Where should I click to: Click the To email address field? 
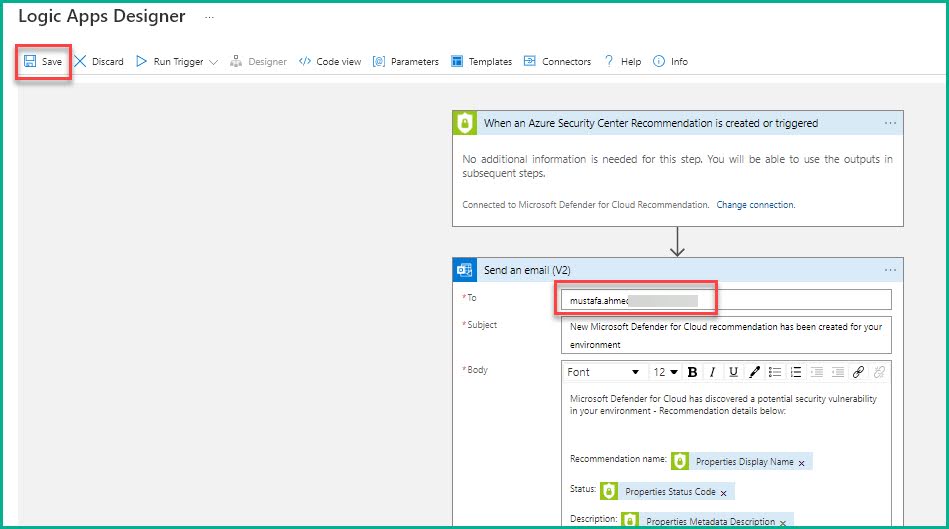pos(726,300)
